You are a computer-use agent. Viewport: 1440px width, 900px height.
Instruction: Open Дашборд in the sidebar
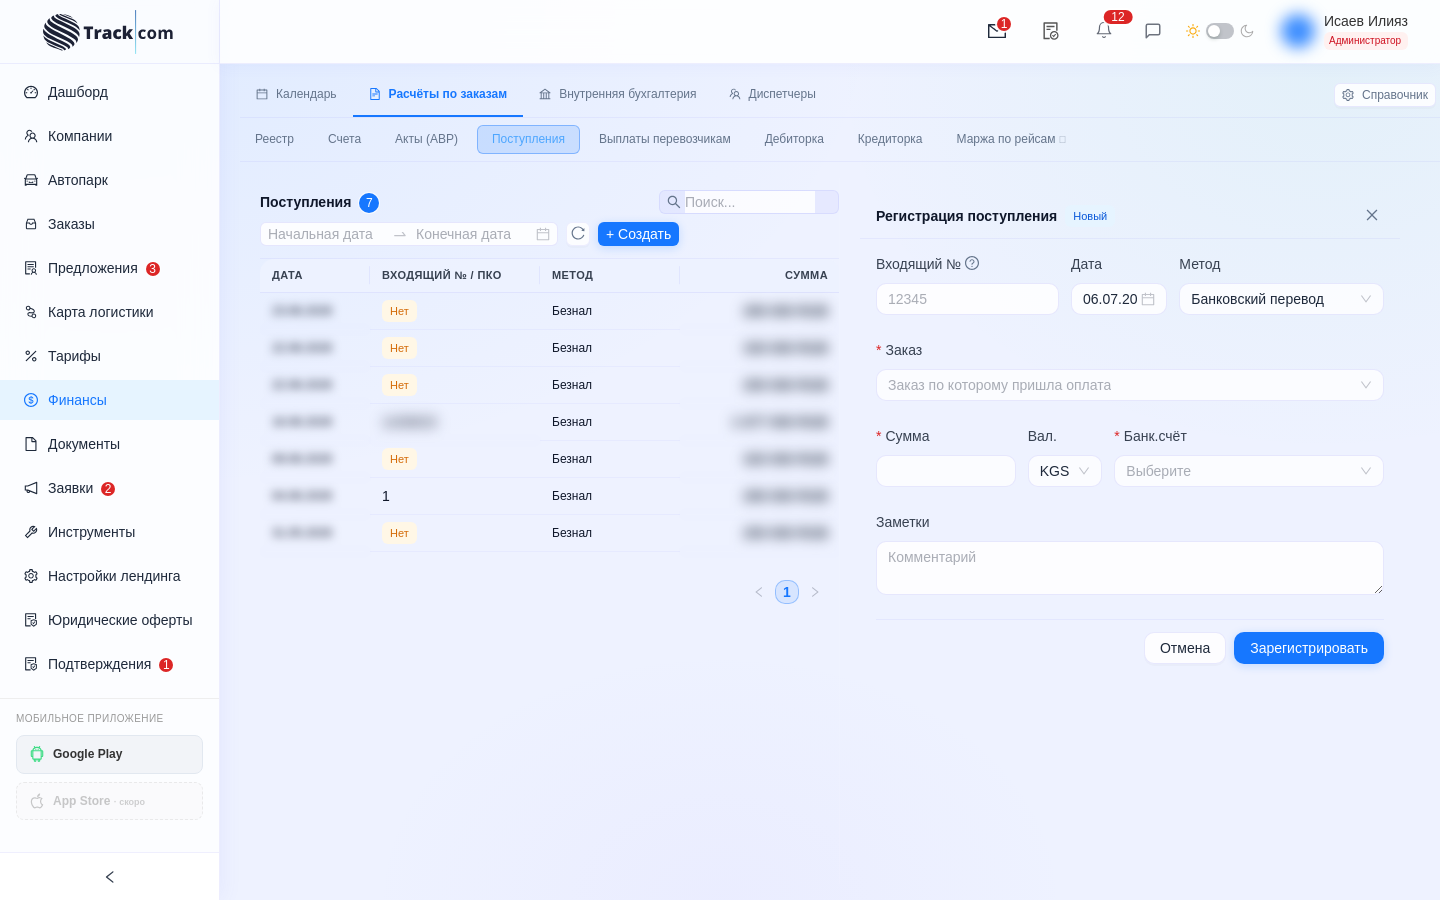pyautogui.click(x=110, y=92)
